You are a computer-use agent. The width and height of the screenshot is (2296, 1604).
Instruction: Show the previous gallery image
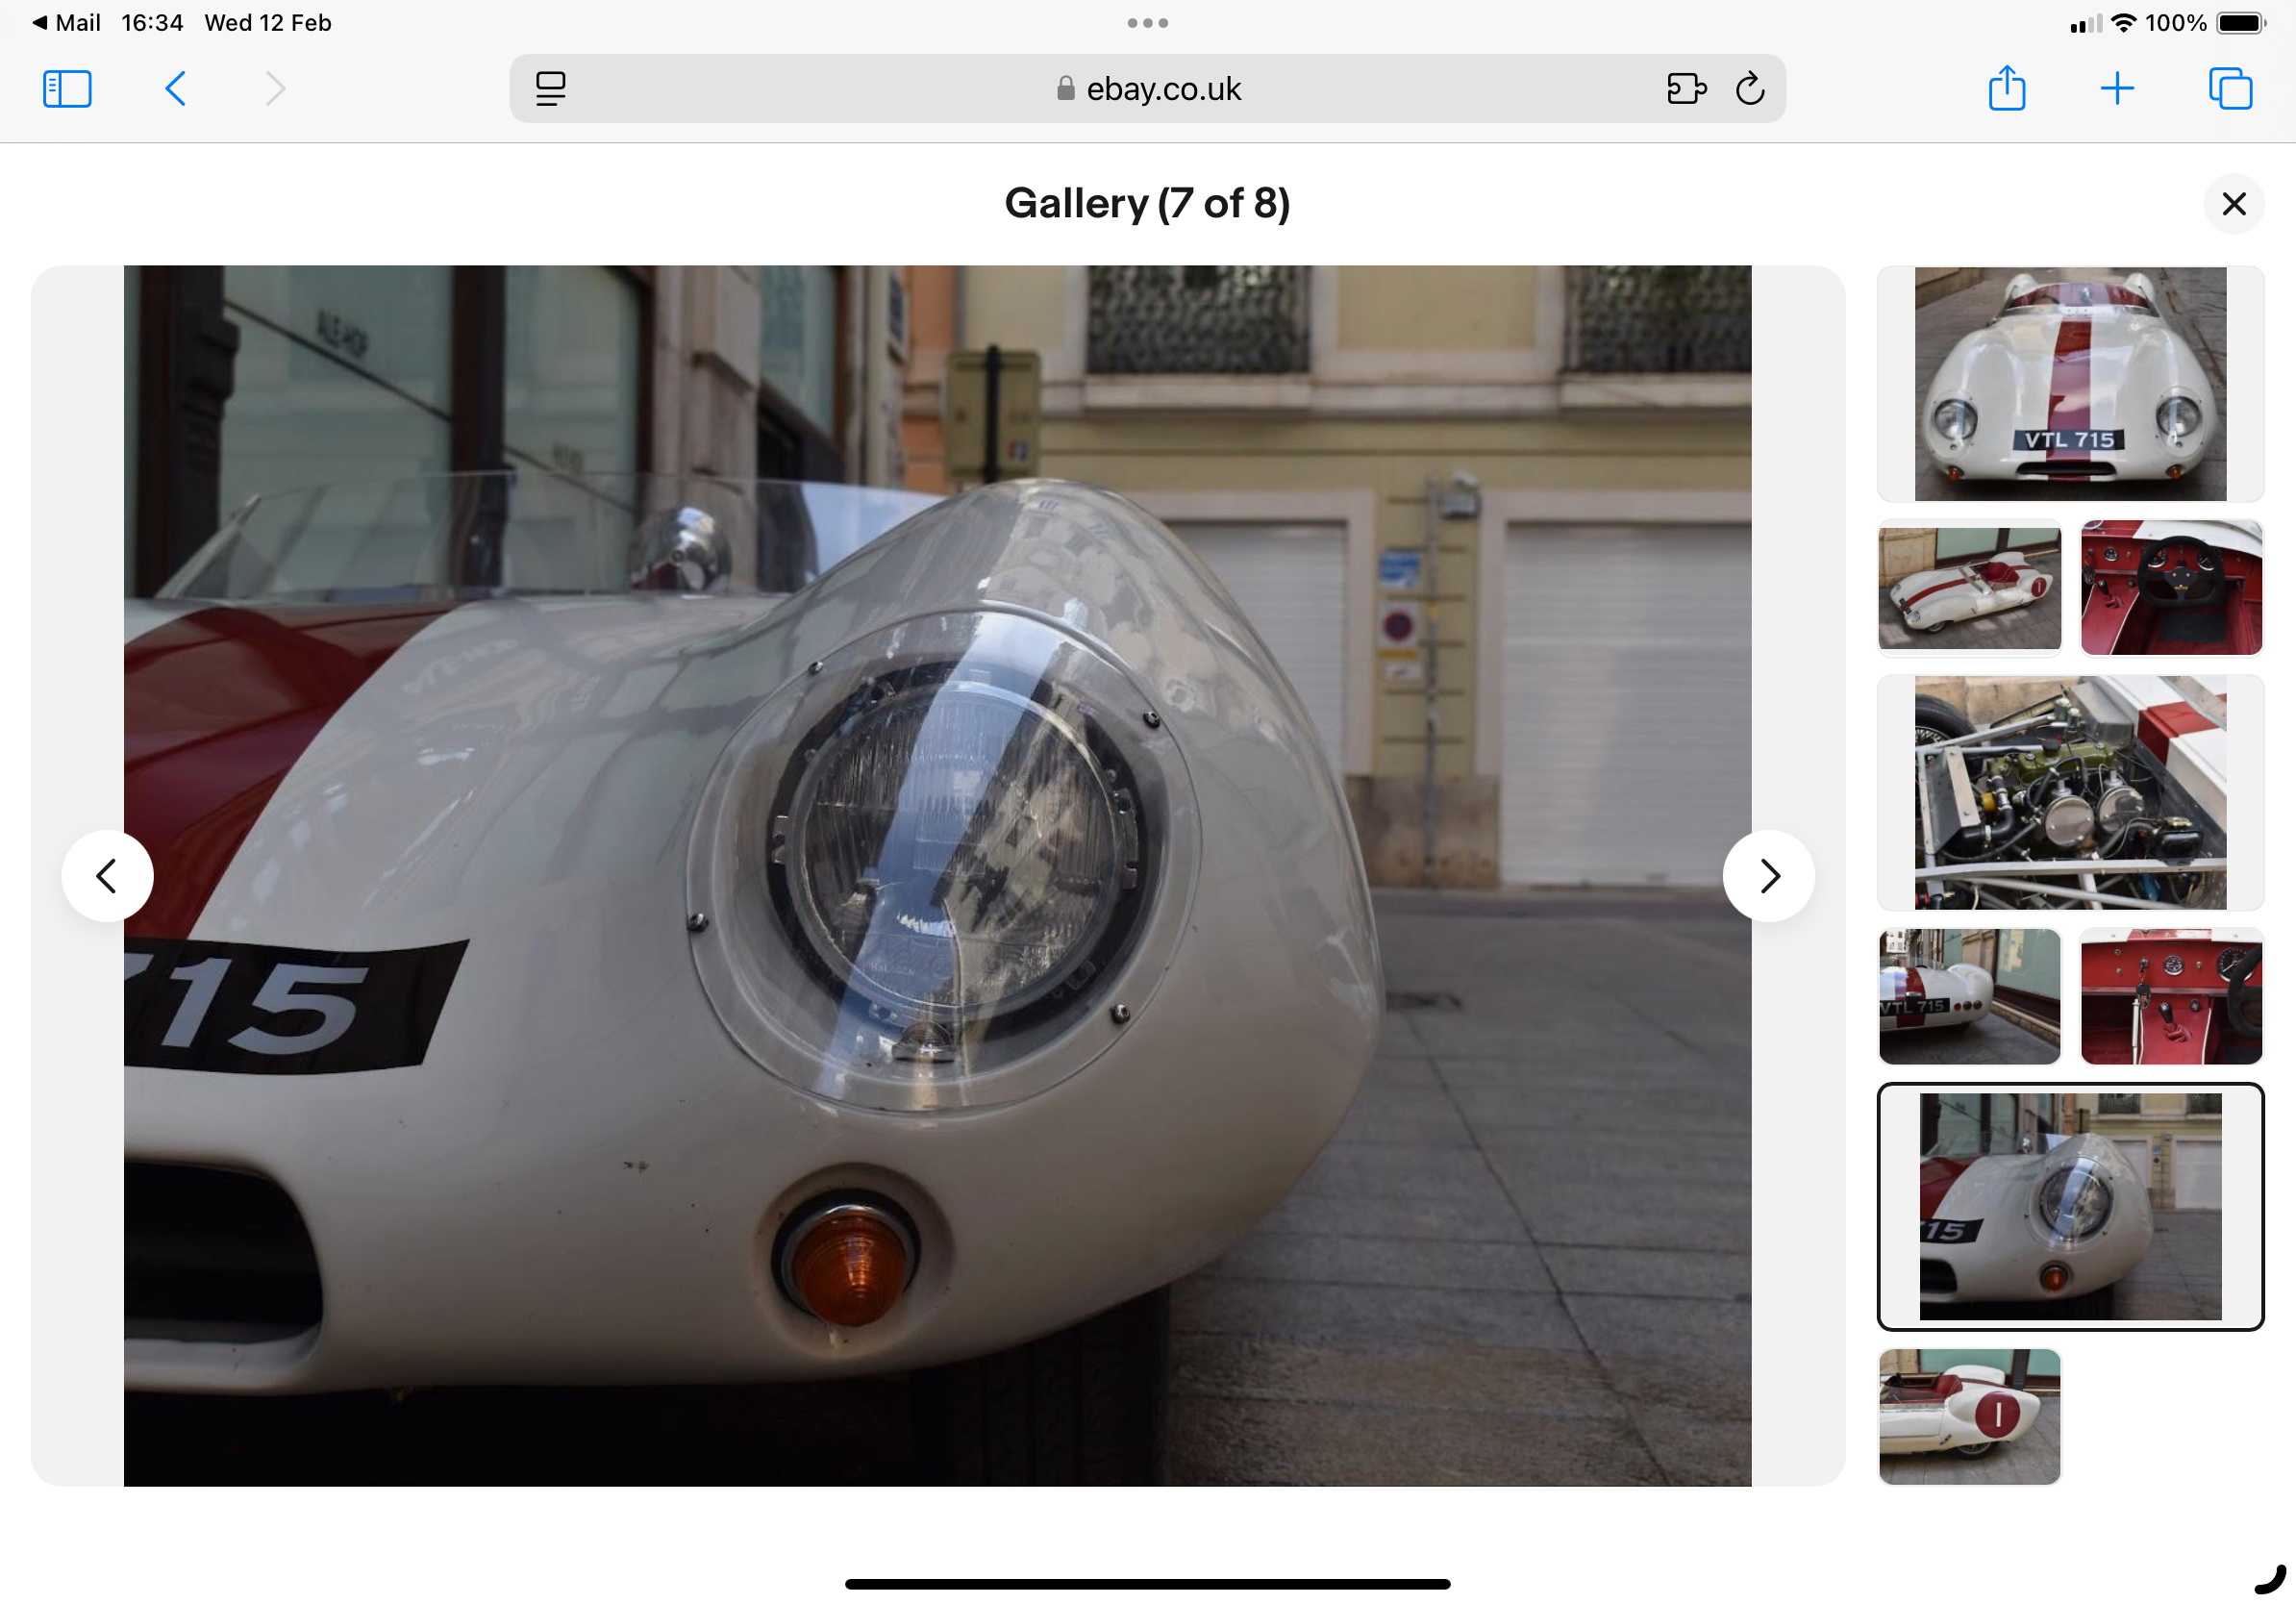(107, 876)
